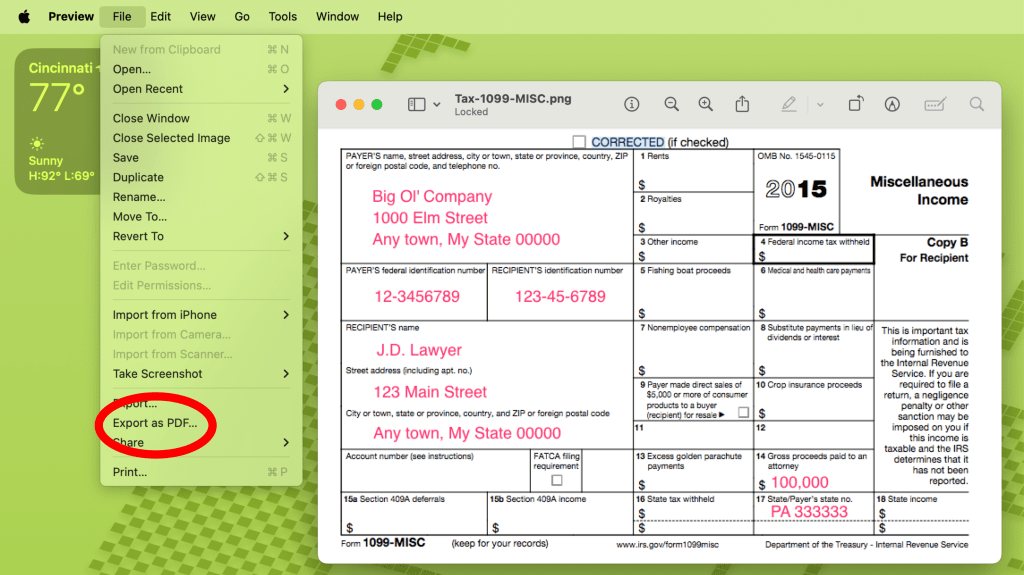Viewport: 1024px width, 575px height.
Task: Expand the highlight color options chevron
Action: [820, 104]
